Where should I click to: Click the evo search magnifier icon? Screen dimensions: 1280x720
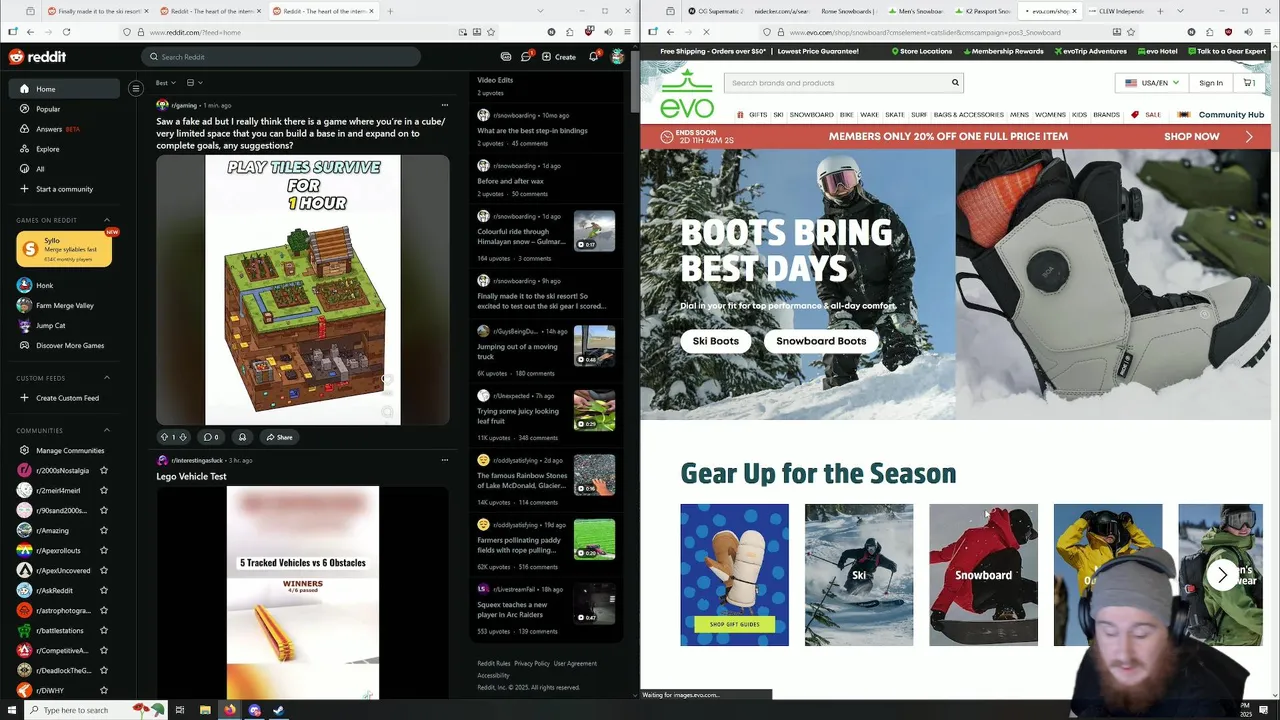(x=955, y=83)
